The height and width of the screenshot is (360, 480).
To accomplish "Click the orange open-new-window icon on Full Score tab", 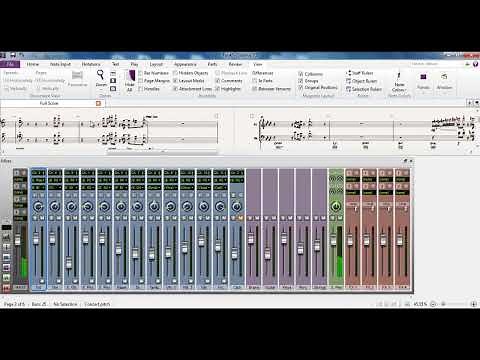I will 98,103.
